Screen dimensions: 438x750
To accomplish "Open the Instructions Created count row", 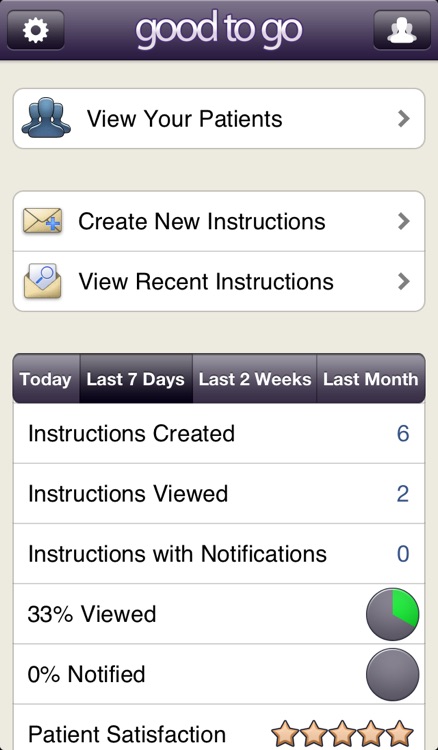I will pyautogui.click(x=219, y=433).
